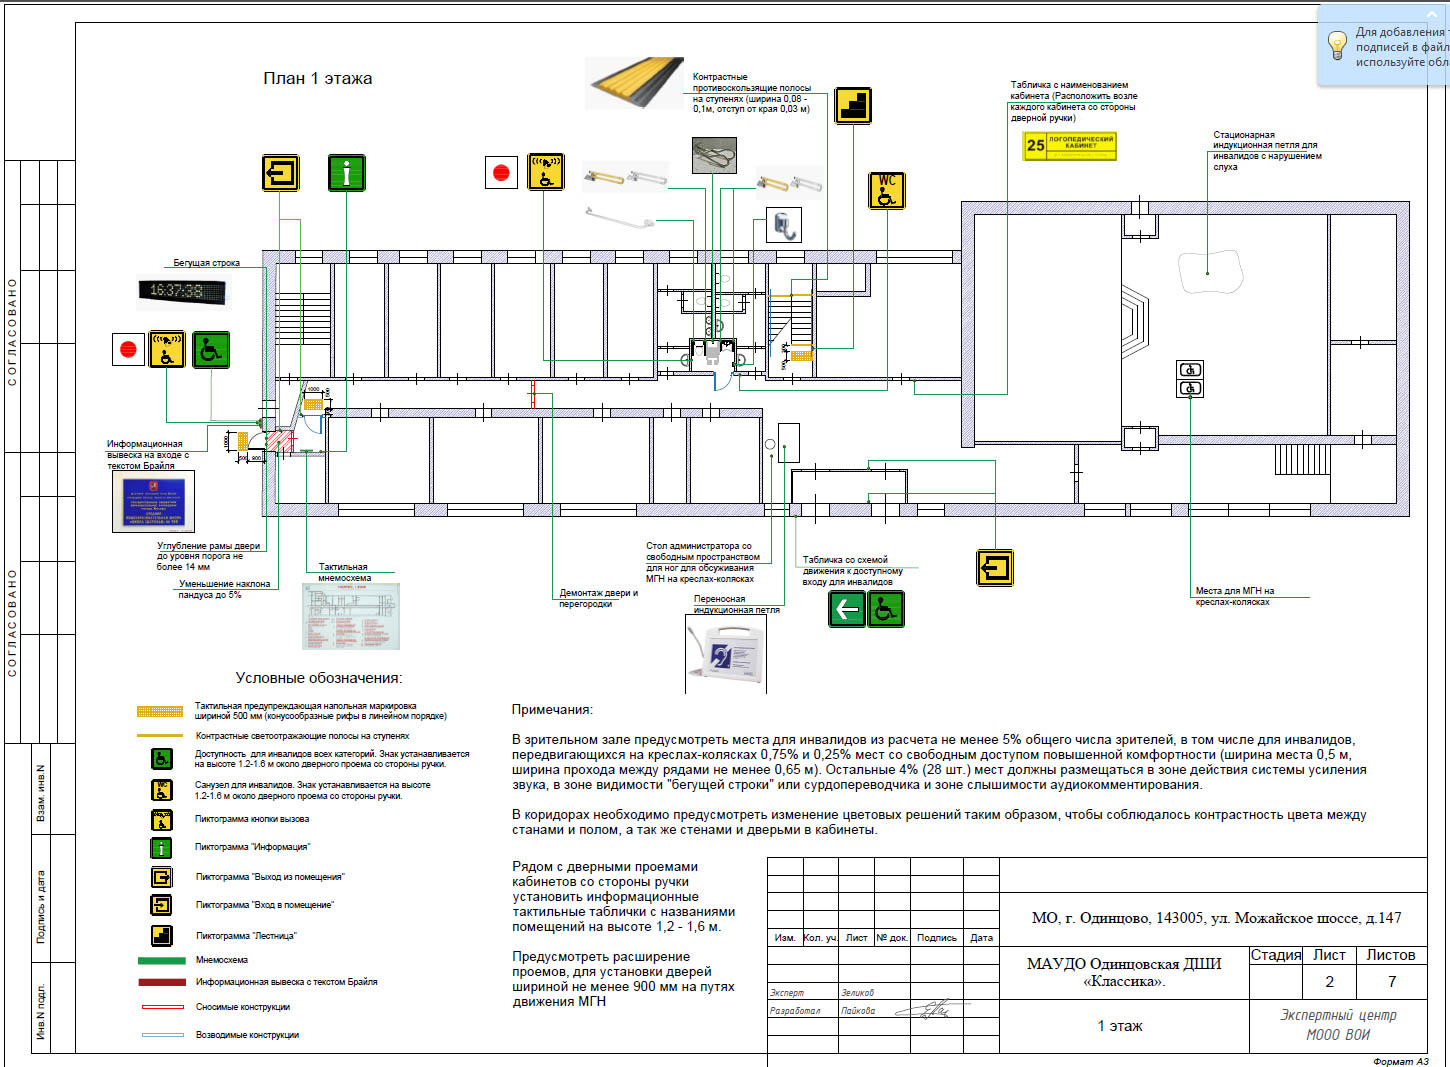Click the upper wheelchair seat symbol in the hall

1190,370
